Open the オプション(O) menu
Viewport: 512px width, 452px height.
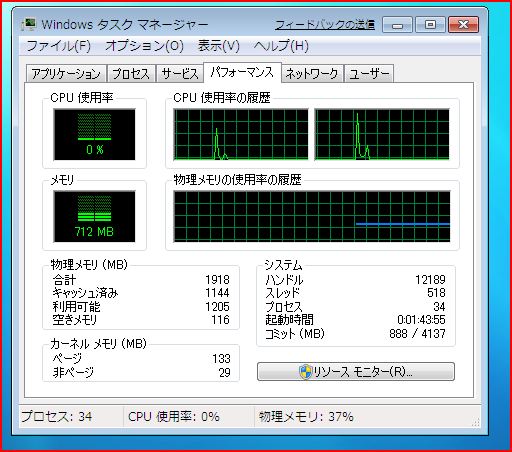coord(144,46)
